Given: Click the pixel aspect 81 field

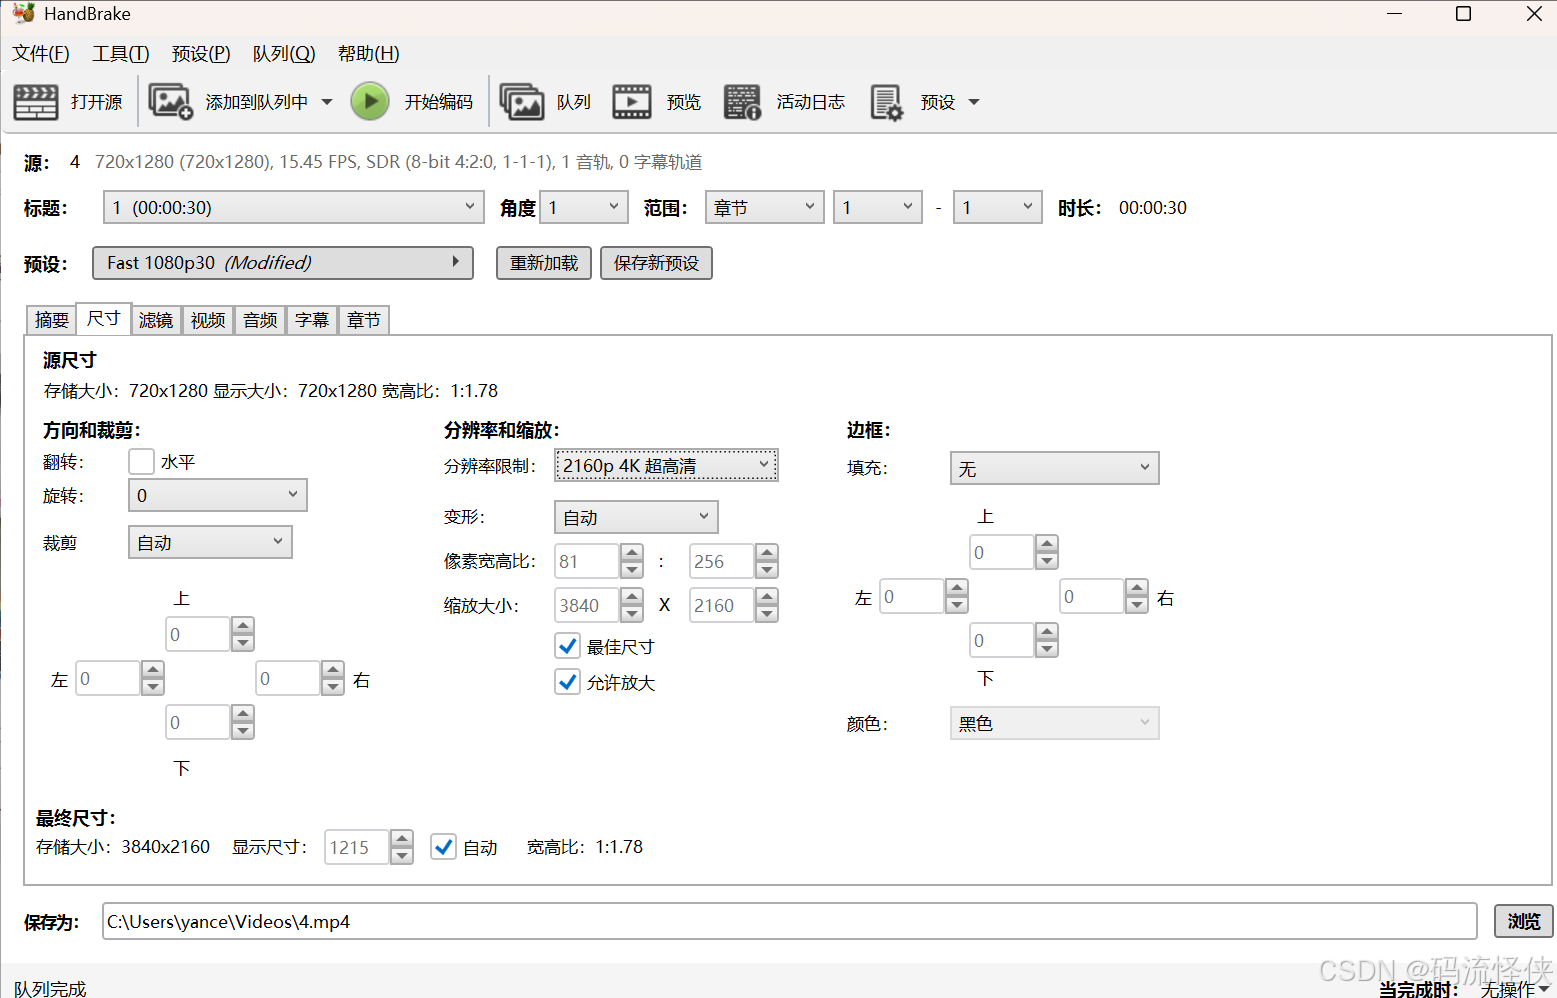Looking at the screenshot, I should click(x=587, y=561).
